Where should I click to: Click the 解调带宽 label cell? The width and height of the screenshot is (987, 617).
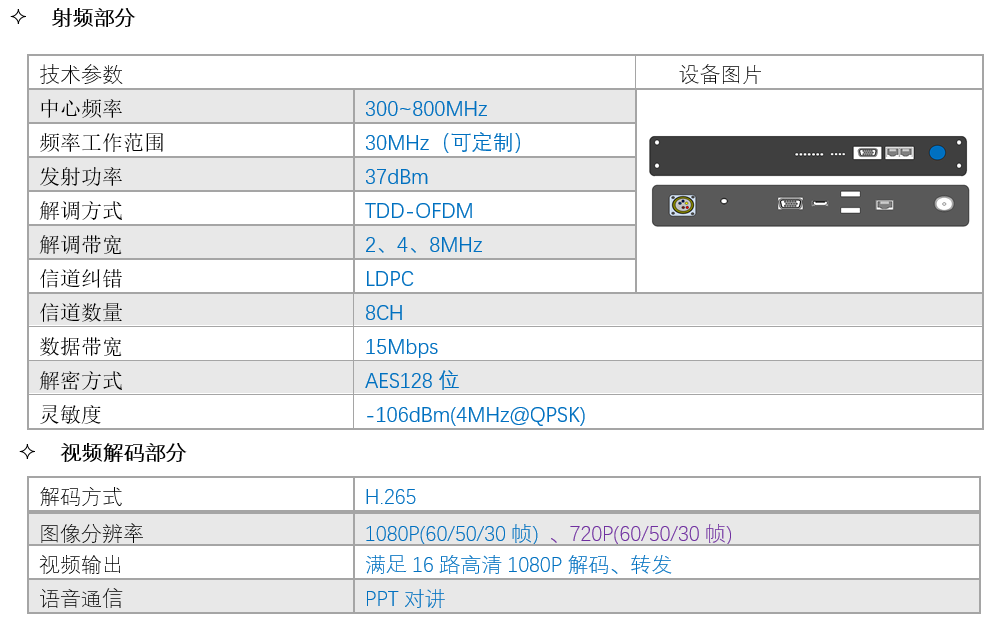[191, 243]
